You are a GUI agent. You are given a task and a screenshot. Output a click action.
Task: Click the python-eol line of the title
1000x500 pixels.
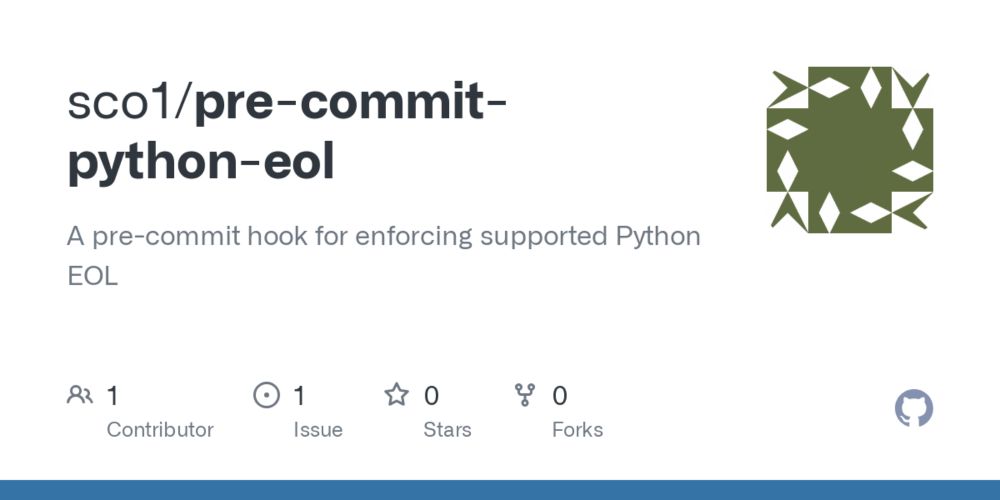tap(201, 163)
